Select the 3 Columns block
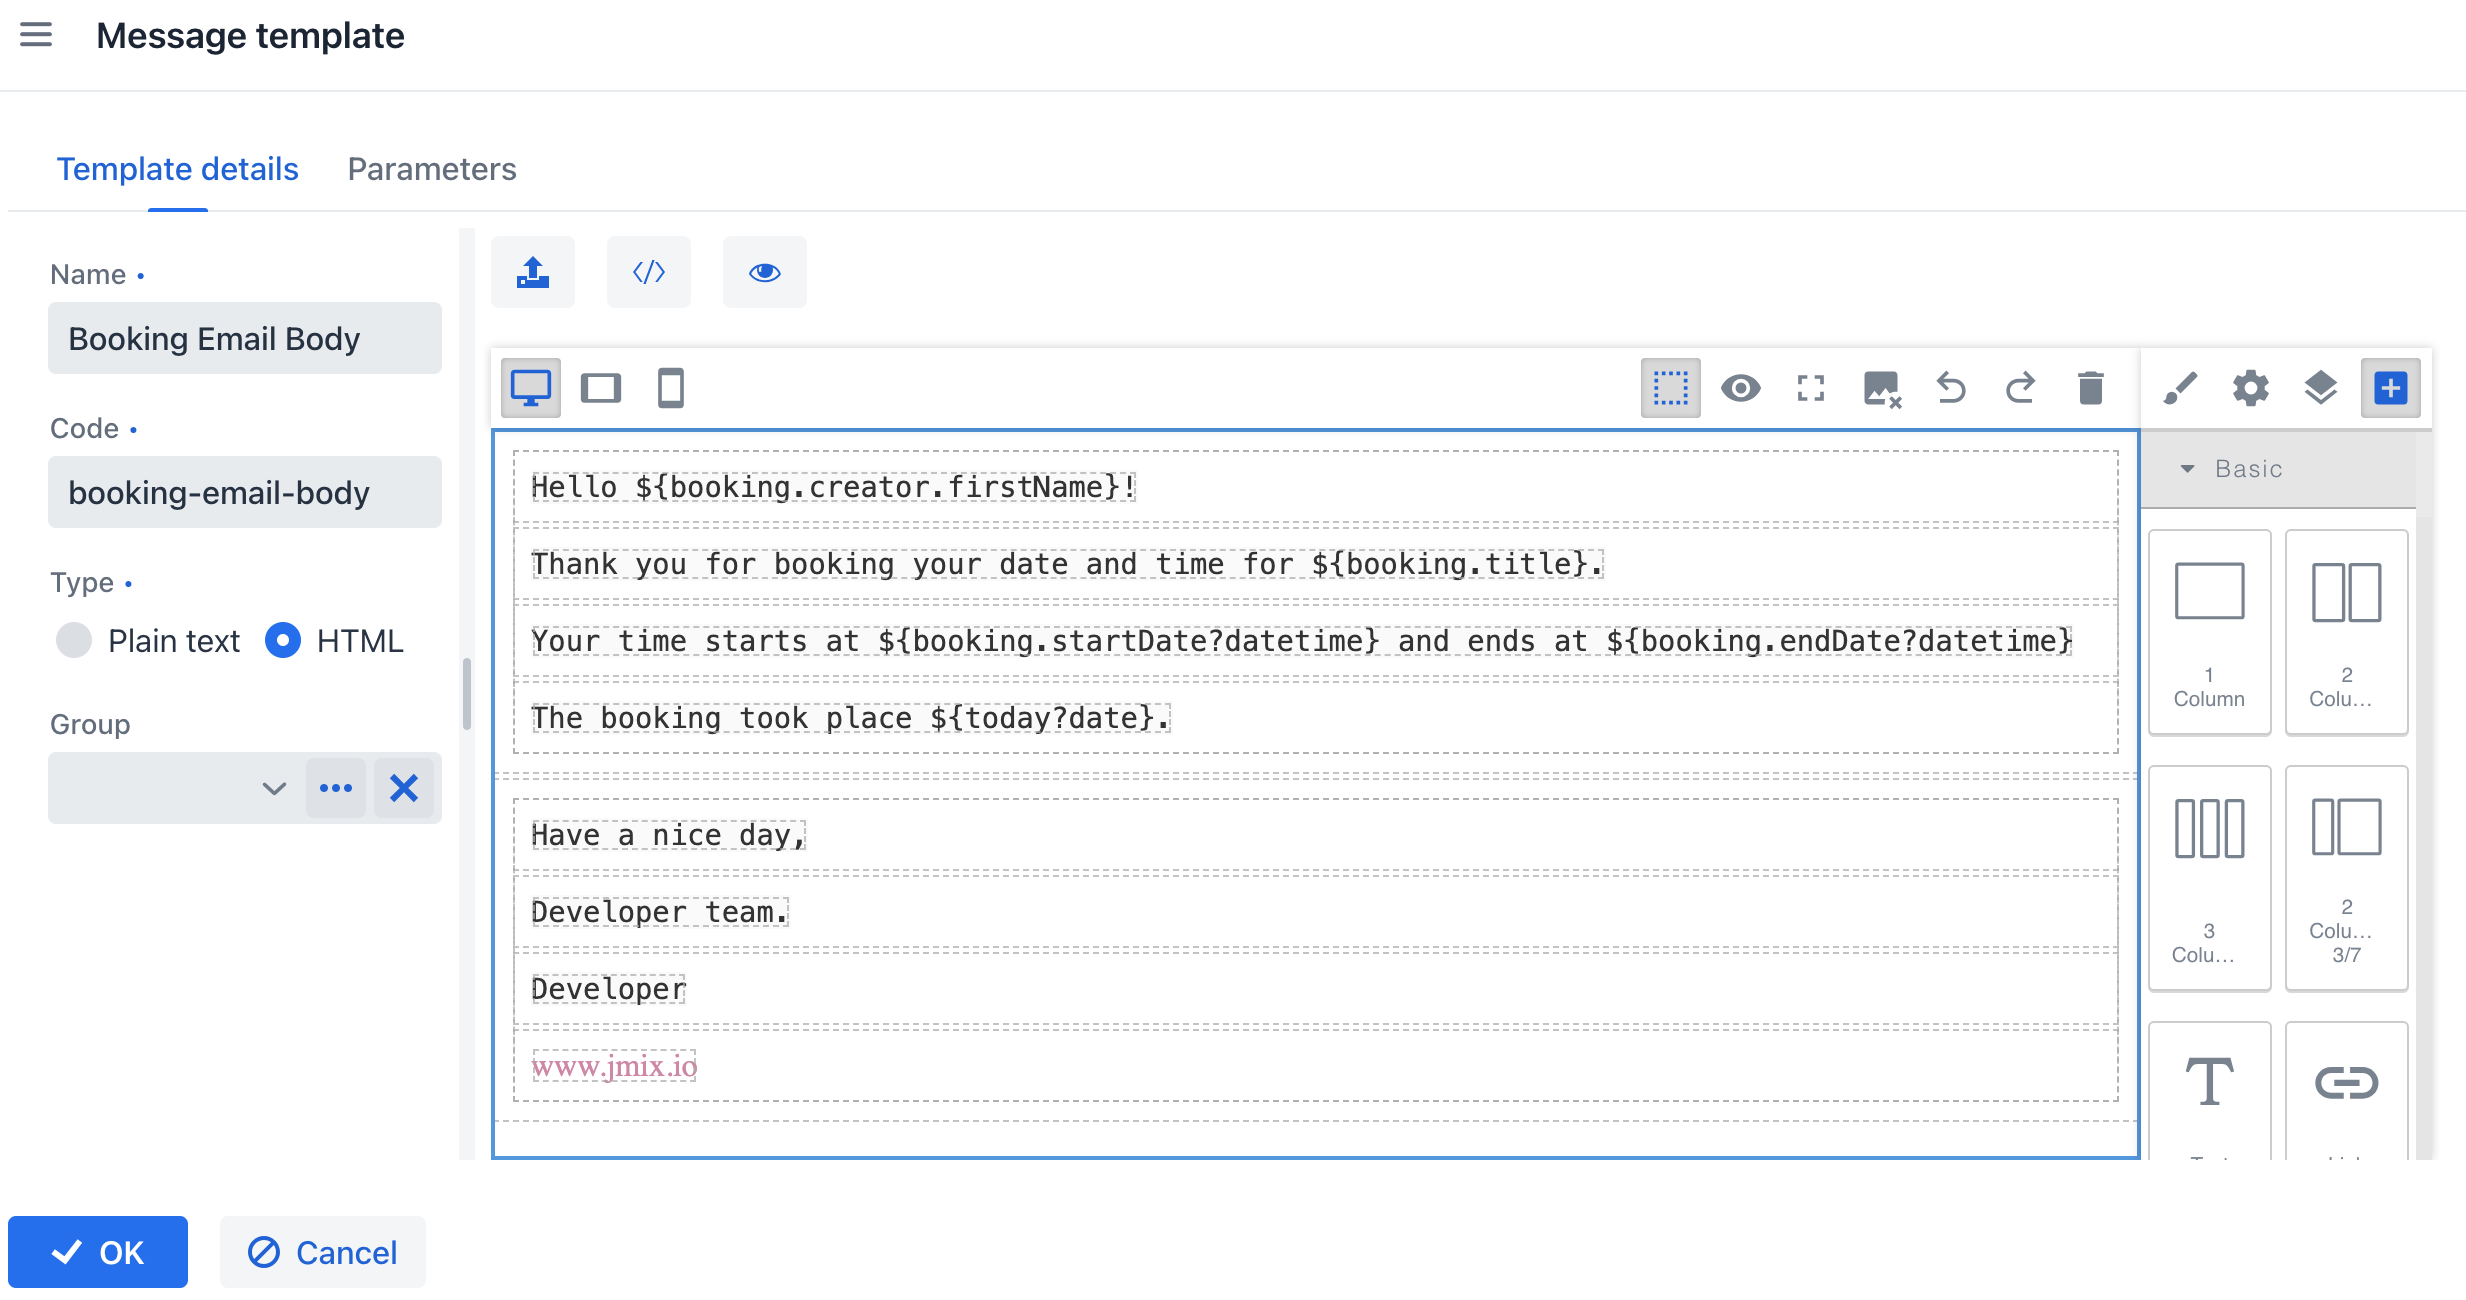The image size is (2466, 1300). (2209, 878)
